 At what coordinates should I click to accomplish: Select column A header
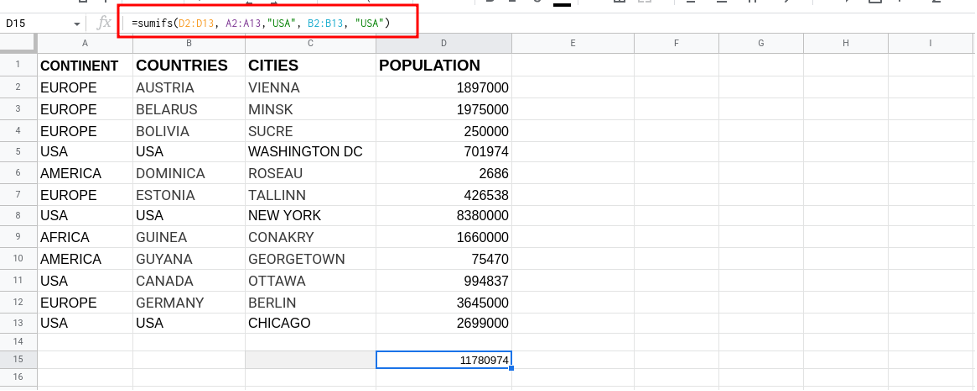[x=85, y=43]
